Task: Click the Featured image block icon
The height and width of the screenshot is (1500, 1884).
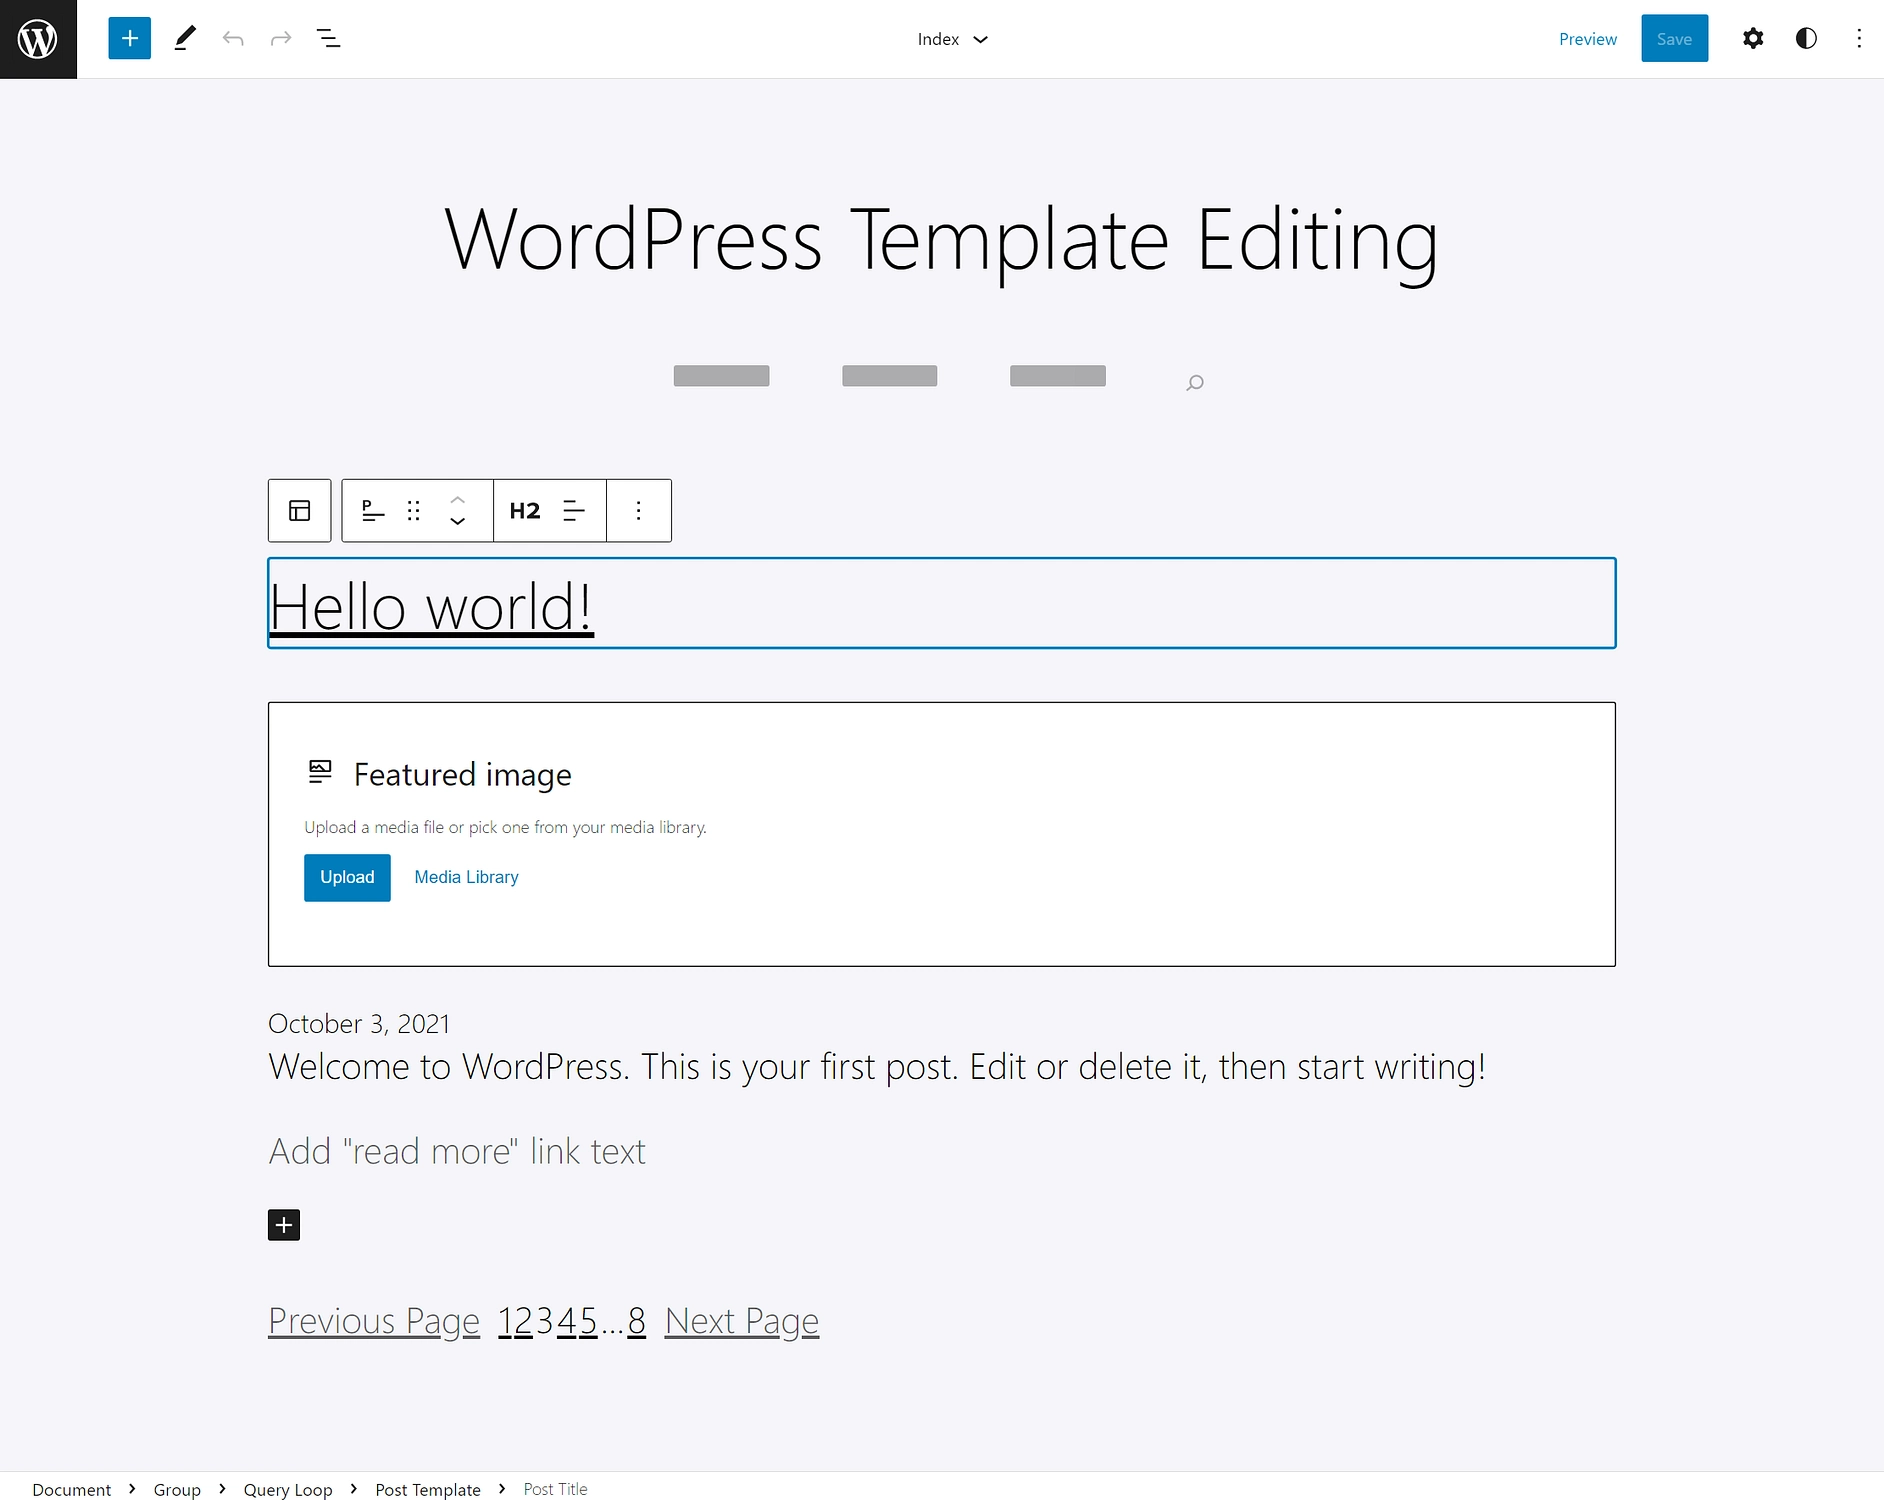Action: click(x=320, y=771)
